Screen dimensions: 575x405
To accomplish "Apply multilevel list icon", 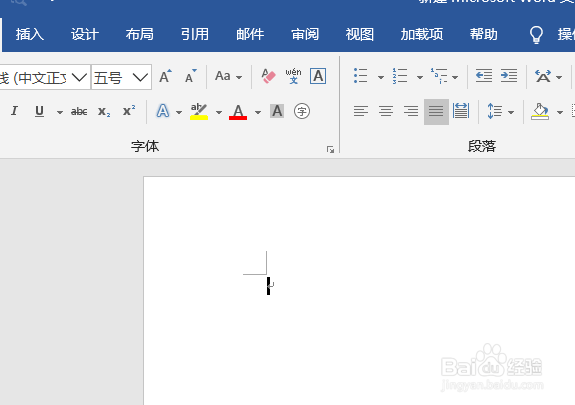I will (439, 76).
